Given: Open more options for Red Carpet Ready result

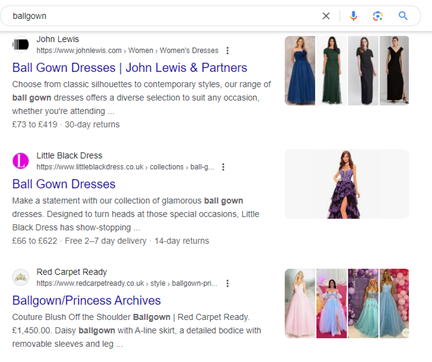Looking at the screenshot, I should click(228, 283).
